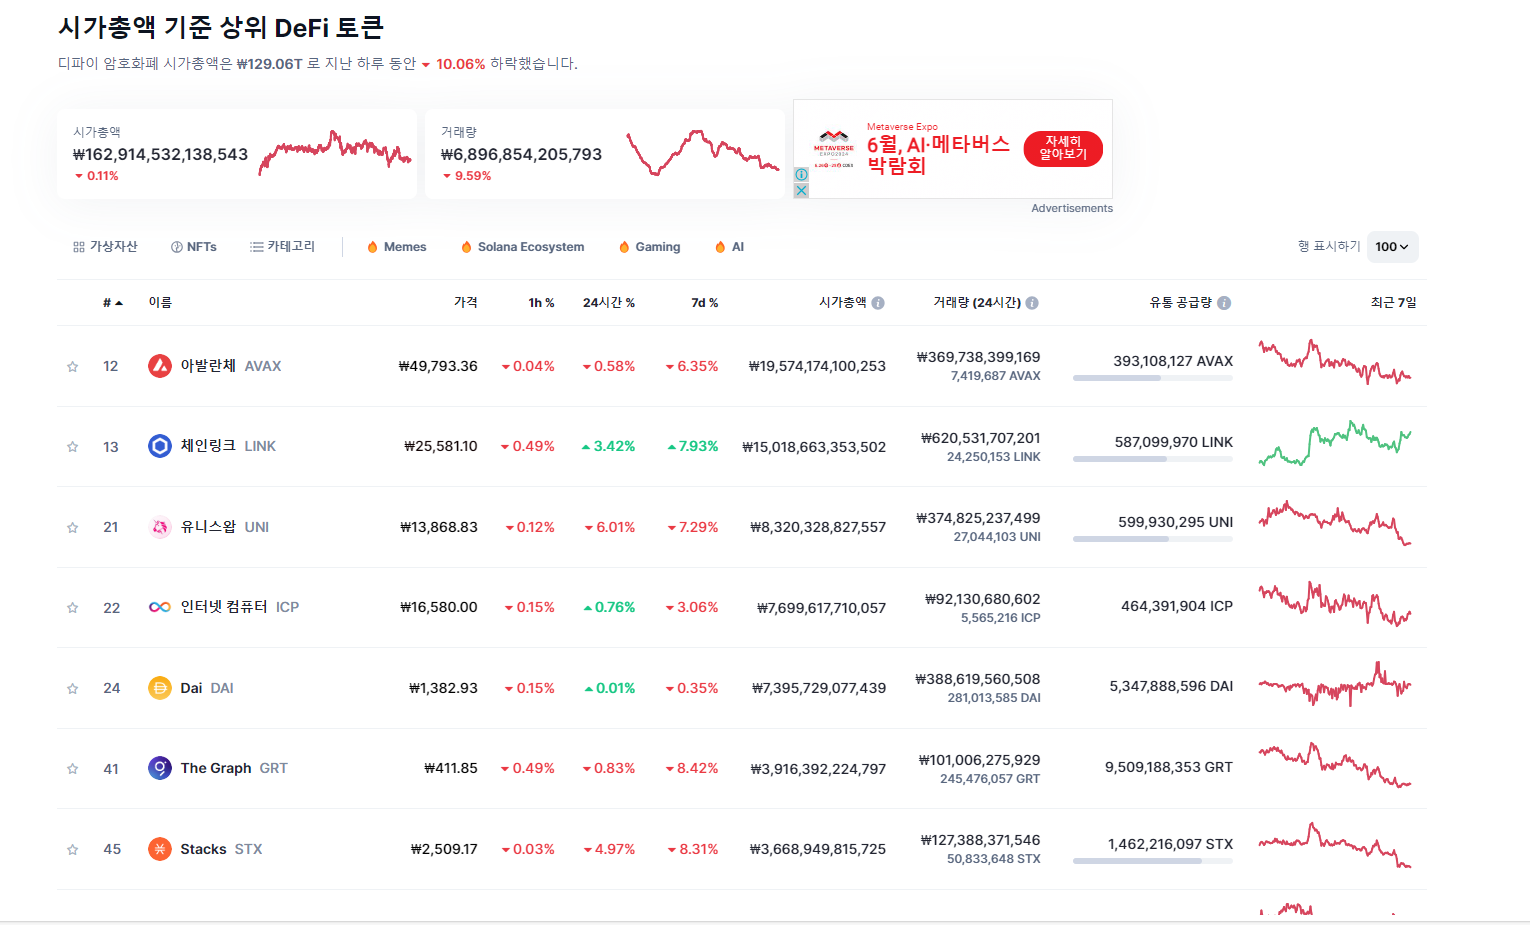Viewport: 1530px width, 925px height.
Task: Add The Graph GRT to watchlist star
Action: point(72,769)
